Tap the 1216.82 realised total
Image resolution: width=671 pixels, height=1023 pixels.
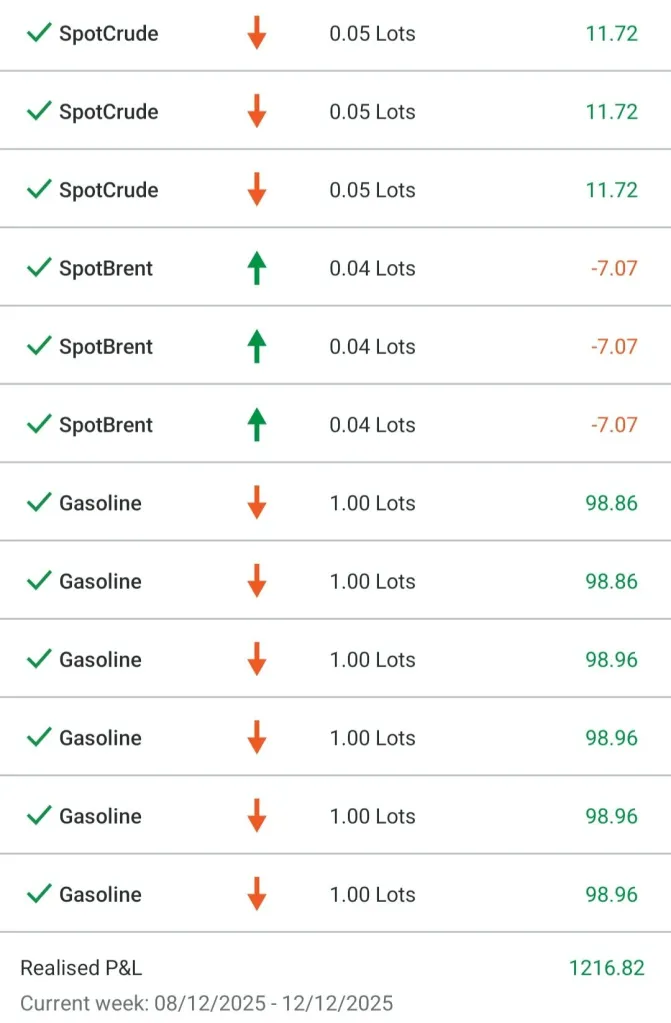click(606, 968)
